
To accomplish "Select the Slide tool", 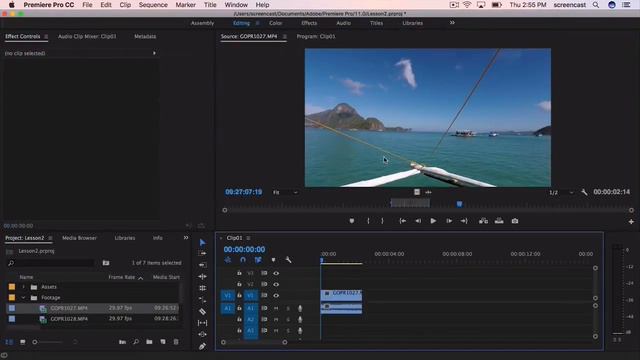I will tap(202, 334).
